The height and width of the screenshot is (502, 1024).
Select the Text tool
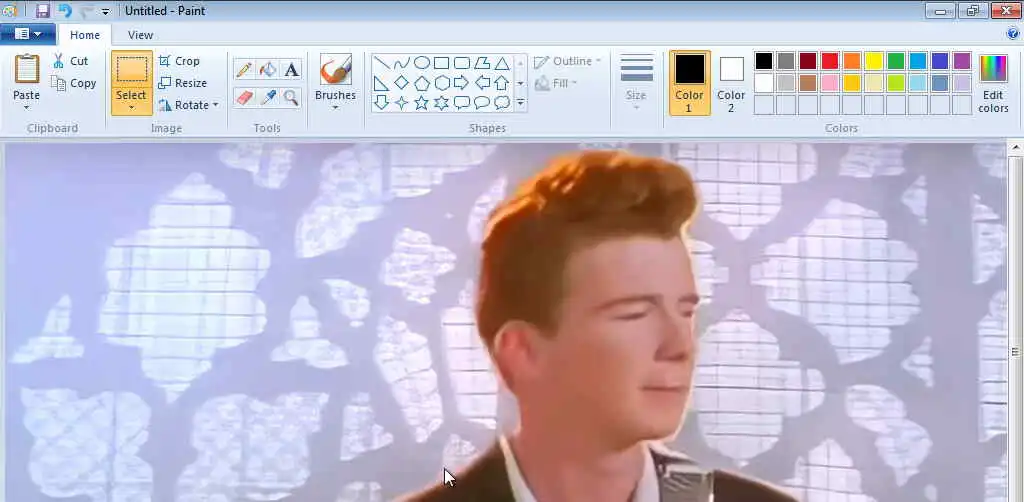tap(291, 69)
